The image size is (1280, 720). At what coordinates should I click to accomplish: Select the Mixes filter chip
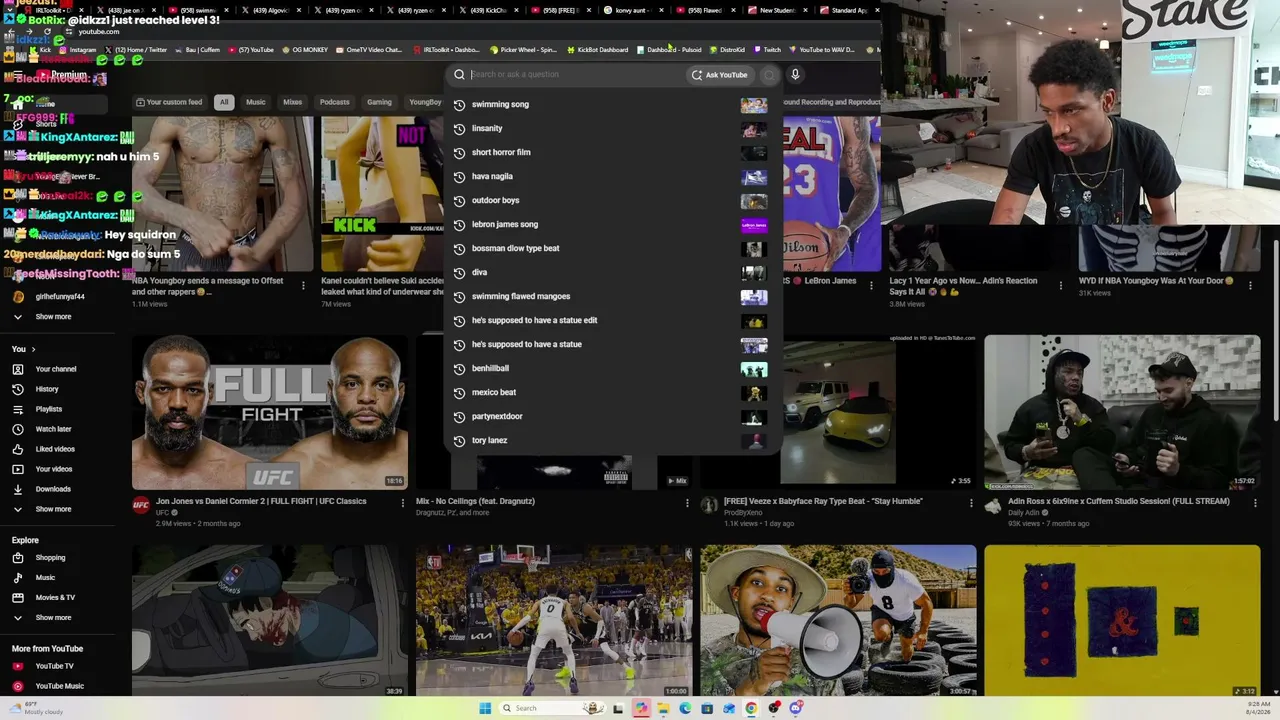292,102
